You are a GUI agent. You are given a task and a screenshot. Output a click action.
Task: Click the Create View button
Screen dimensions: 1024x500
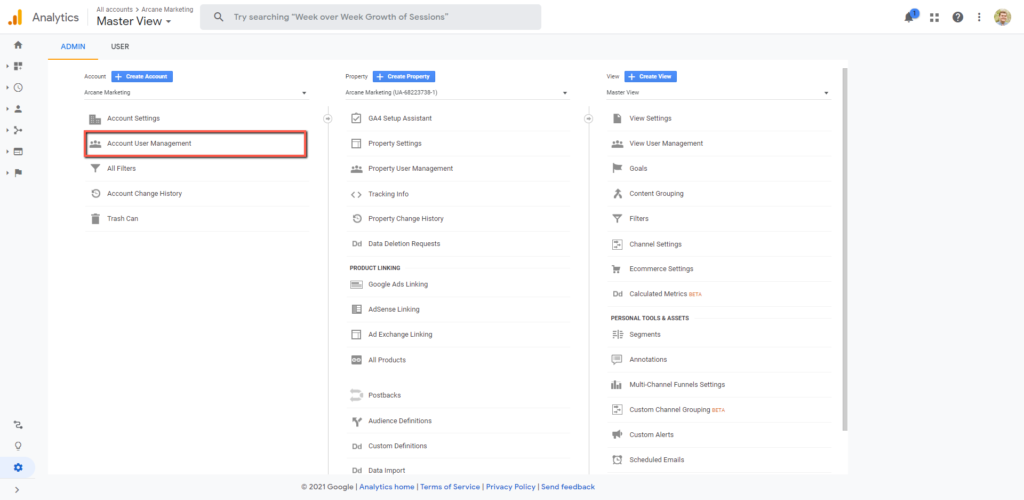click(x=650, y=76)
